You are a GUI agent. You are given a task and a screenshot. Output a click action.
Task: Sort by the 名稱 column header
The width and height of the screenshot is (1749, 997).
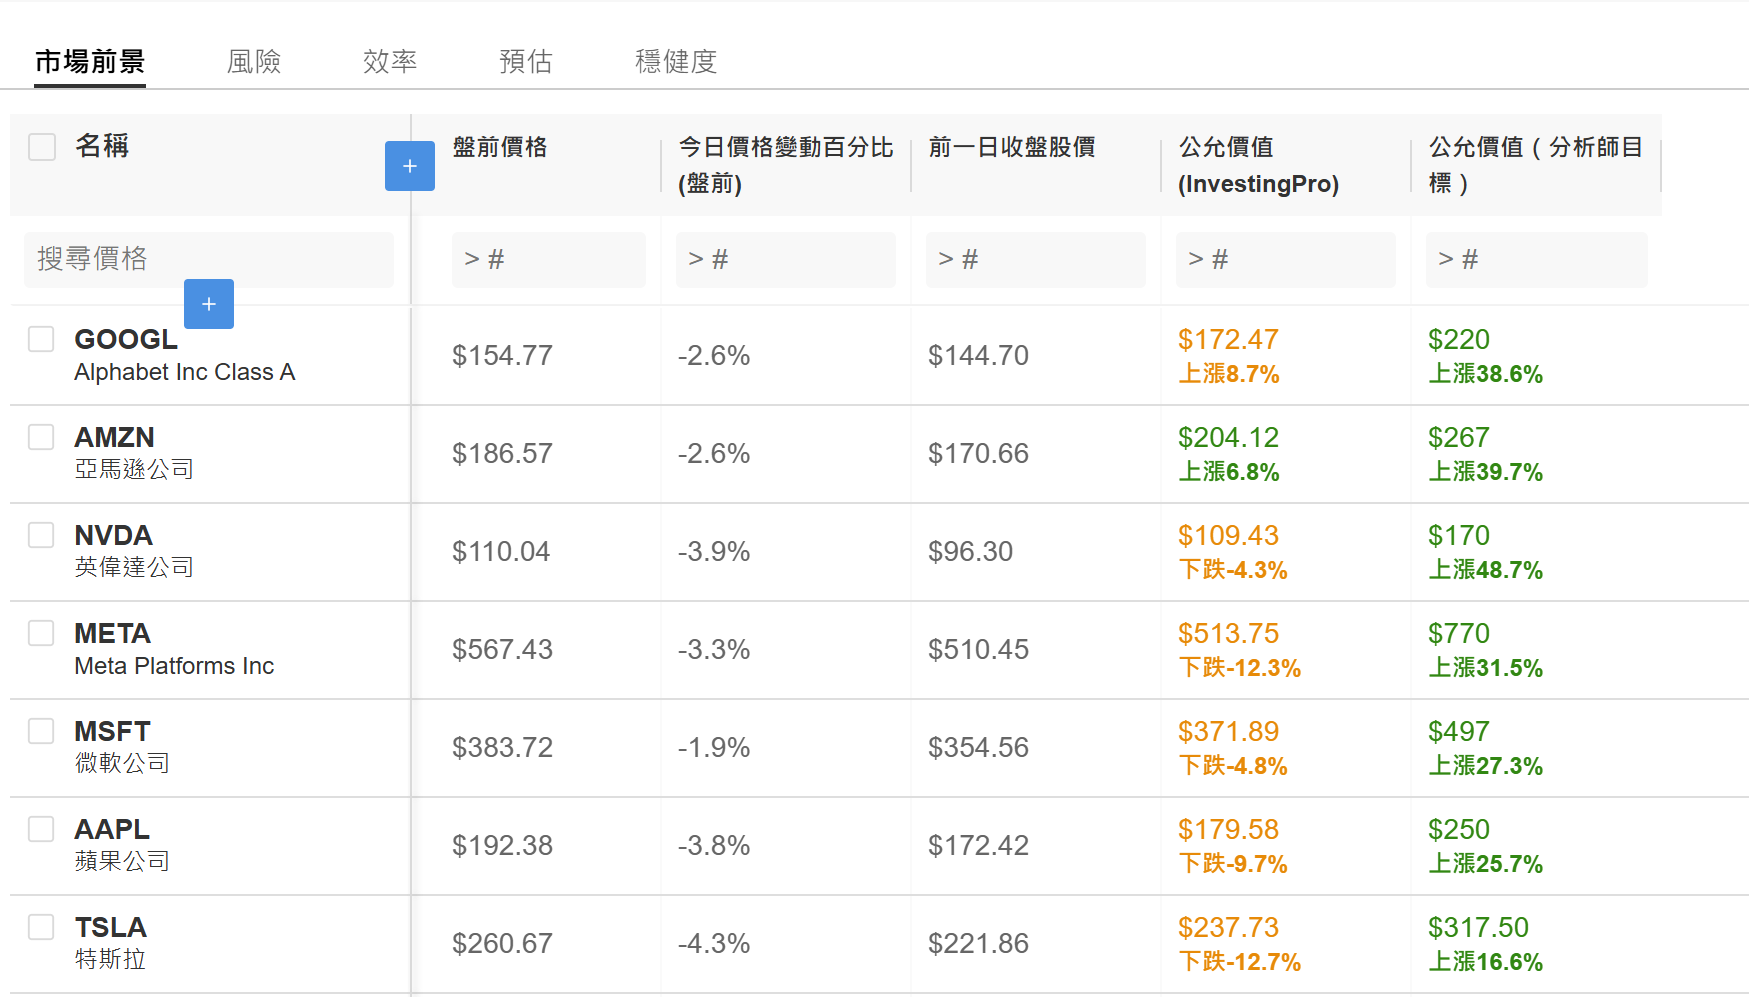click(x=102, y=146)
